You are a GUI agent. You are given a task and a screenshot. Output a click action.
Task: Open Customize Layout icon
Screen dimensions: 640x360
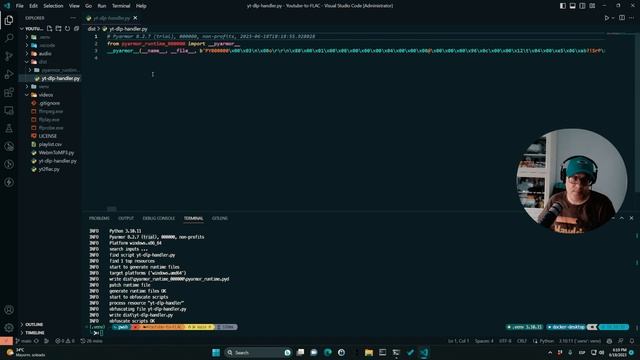592,6
